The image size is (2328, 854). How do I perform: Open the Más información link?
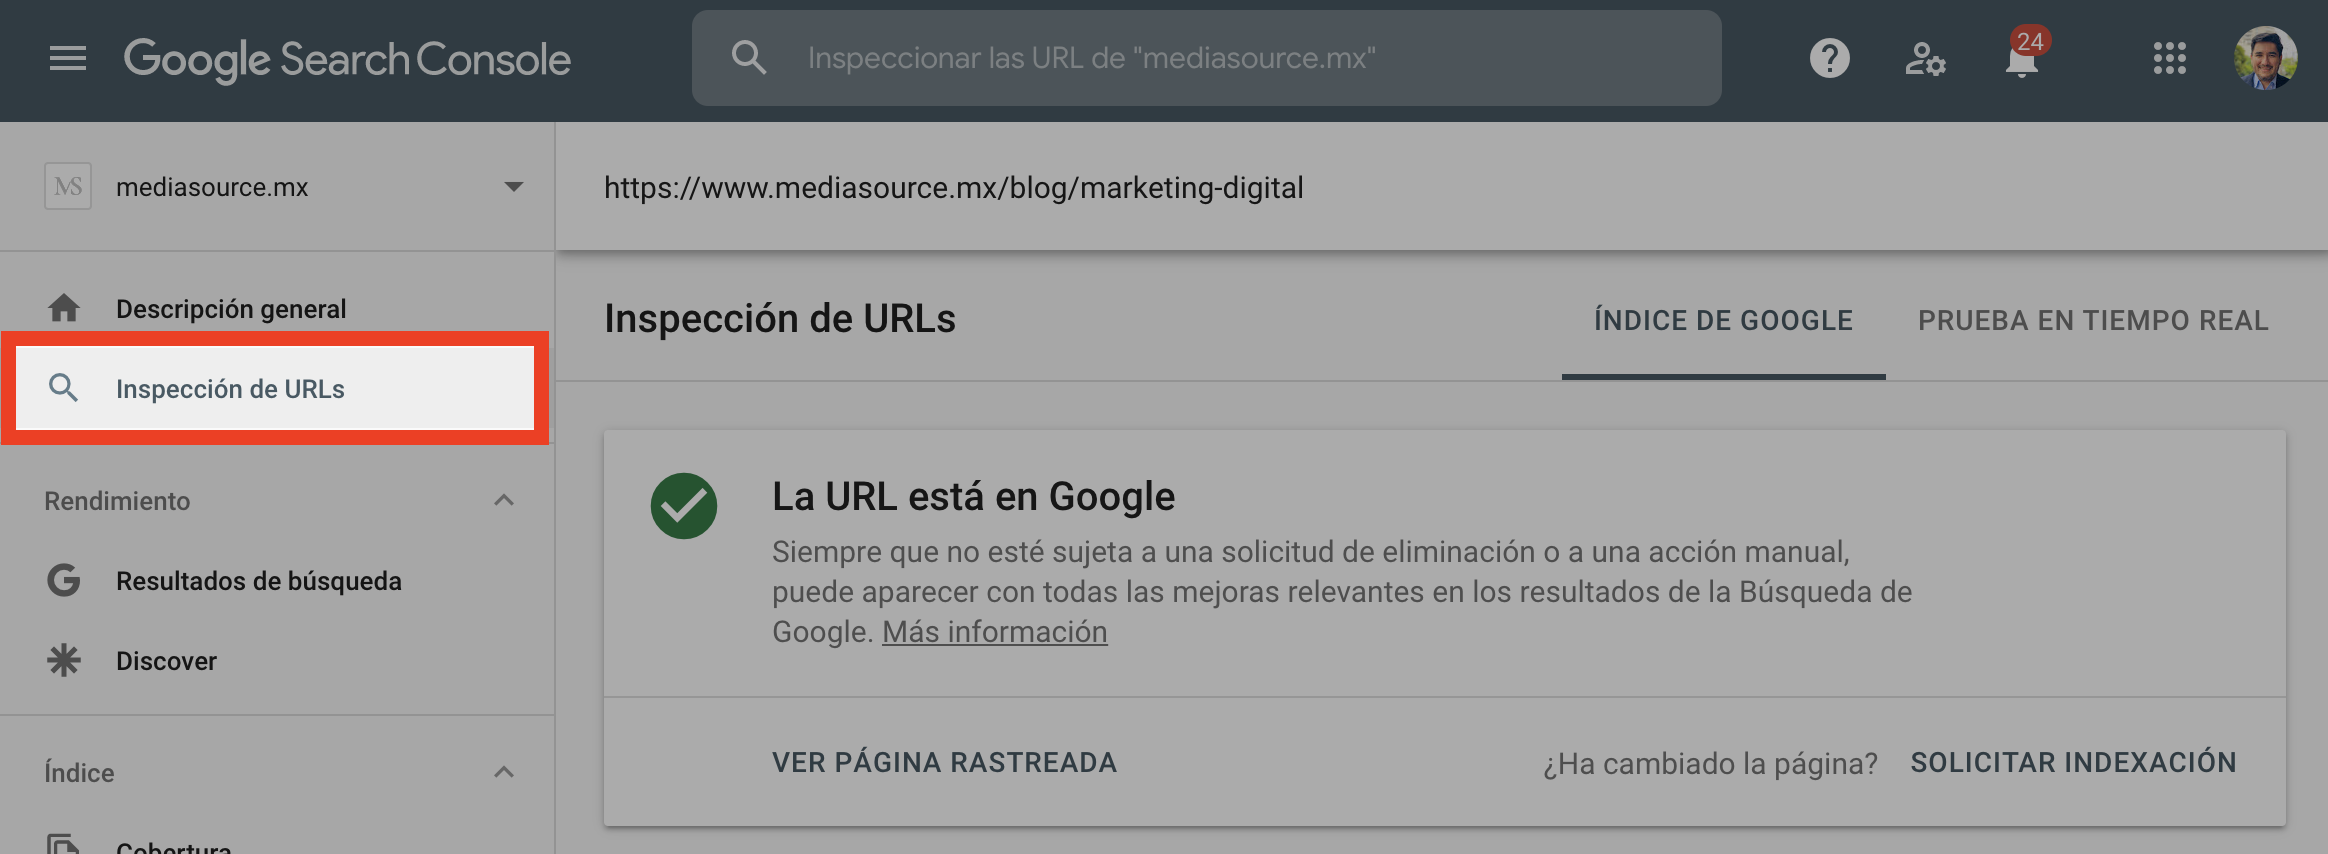[x=994, y=632]
